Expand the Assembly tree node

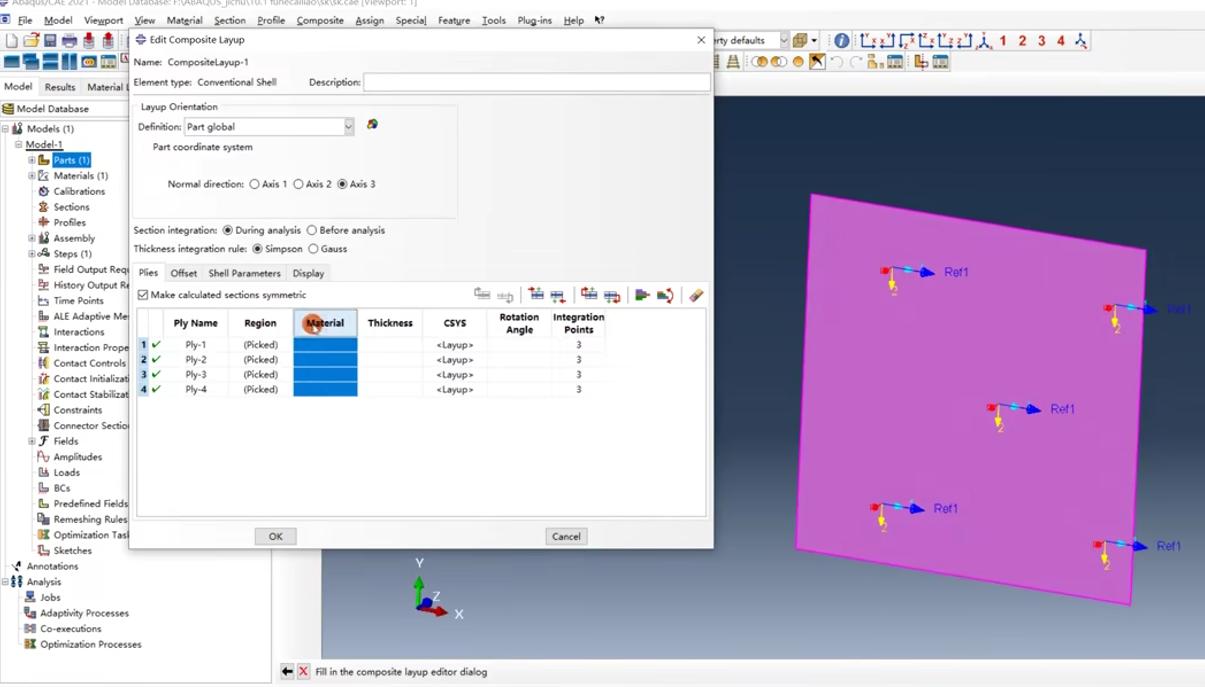(32, 238)
